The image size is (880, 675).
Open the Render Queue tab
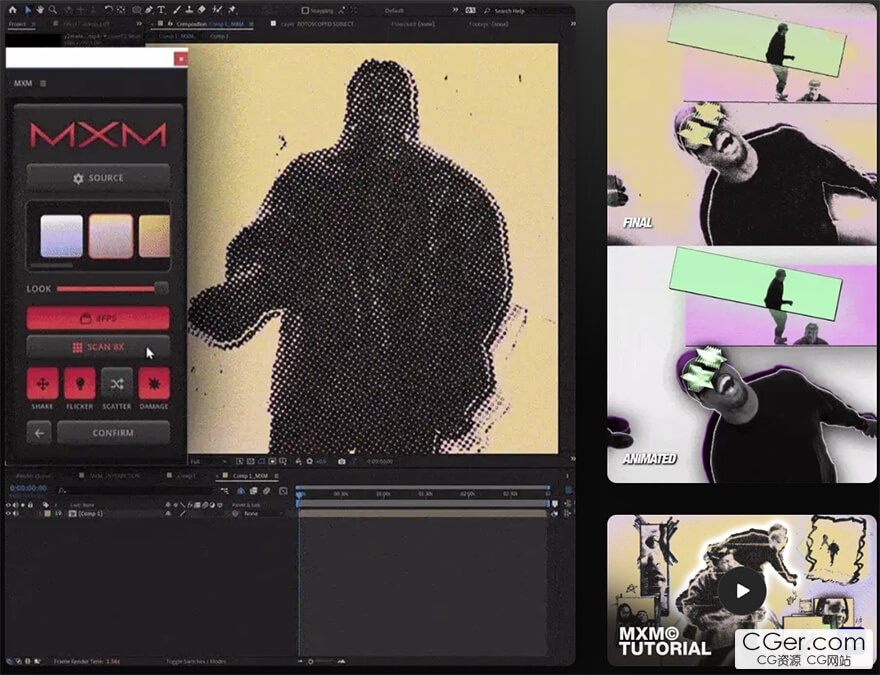point(34,476)
